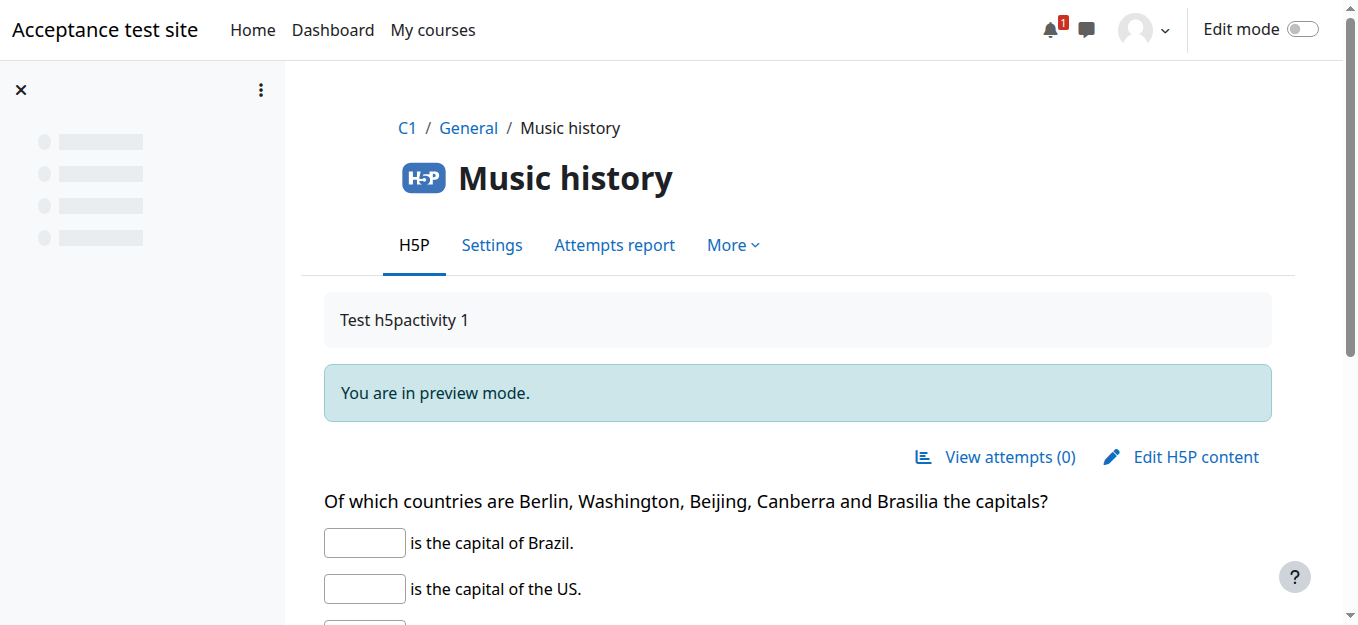This screenshot has width=1358, height=625.
Task: Open My courses in the top navigation
Action: pyautogui.click(x=433, y=30)
